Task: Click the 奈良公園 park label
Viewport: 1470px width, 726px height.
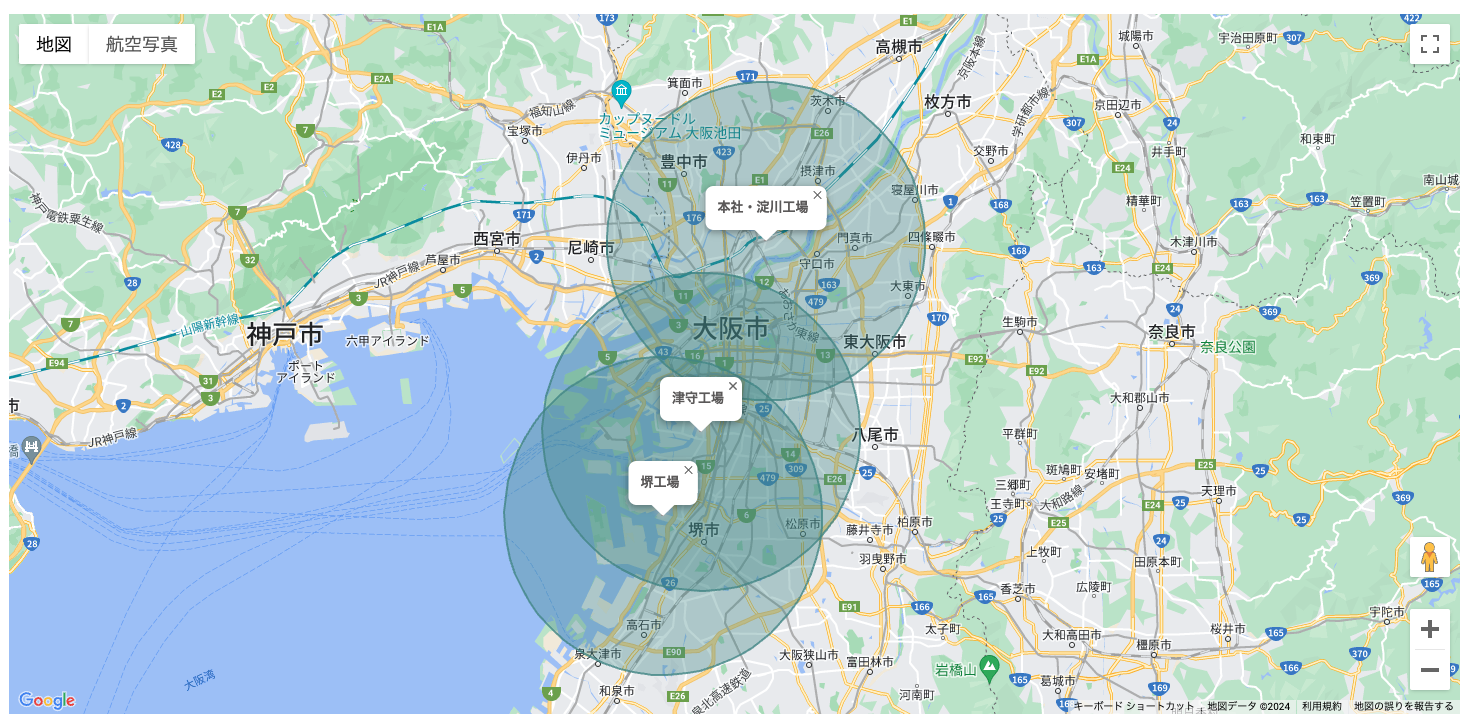Action: click(x=1228, y=347)
